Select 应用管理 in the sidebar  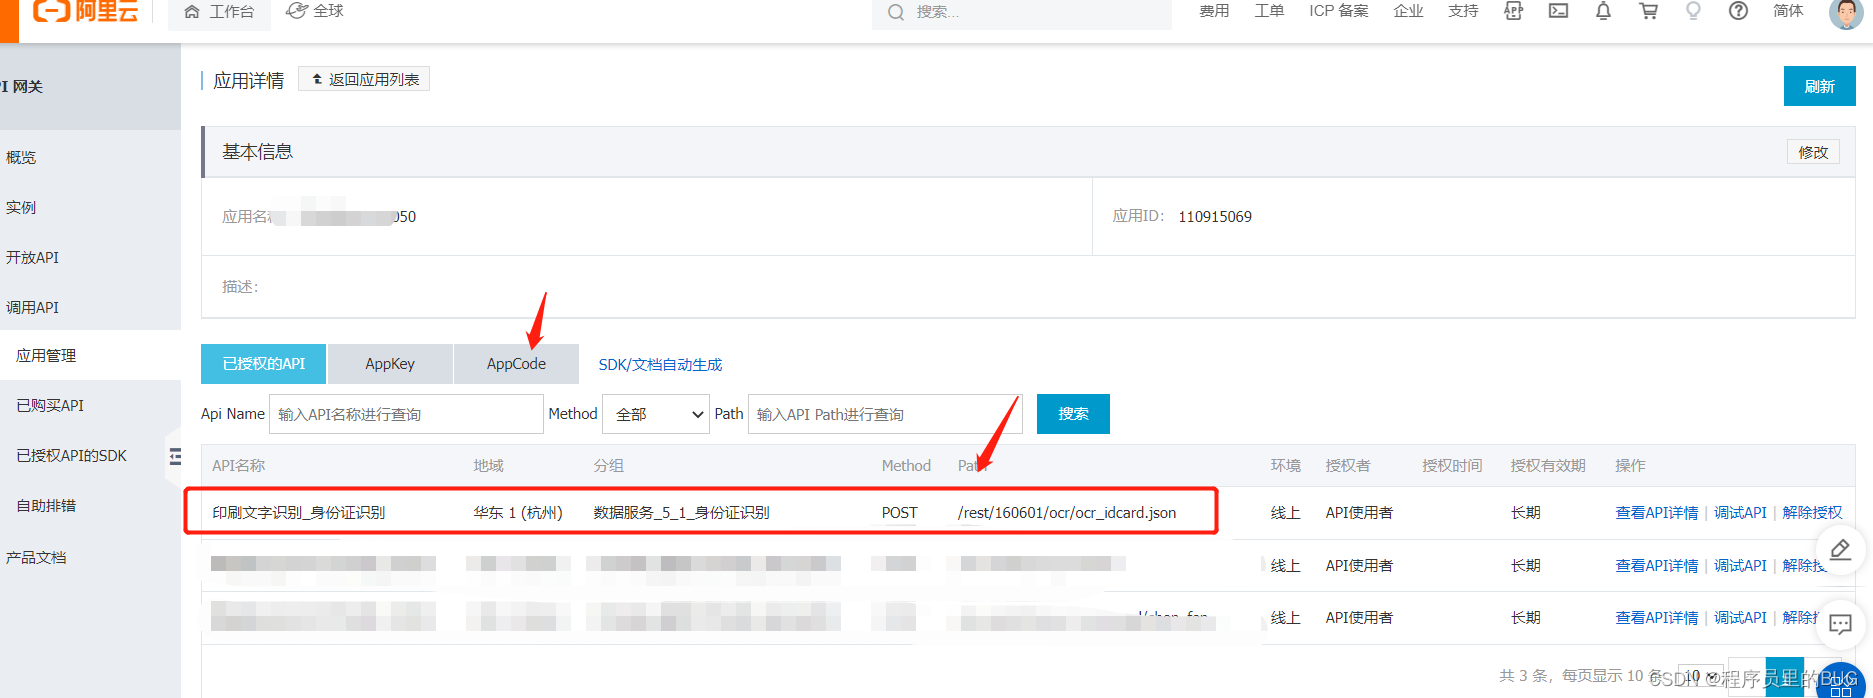[46, 355]
